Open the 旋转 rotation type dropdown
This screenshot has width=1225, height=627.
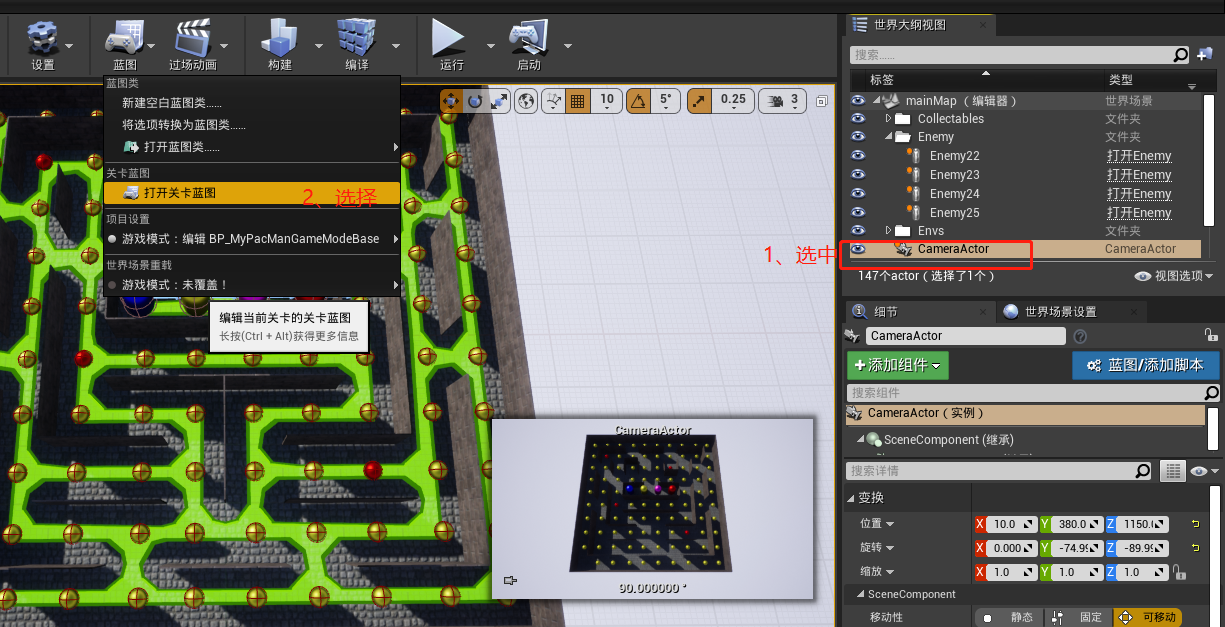[x=877, y=548]
